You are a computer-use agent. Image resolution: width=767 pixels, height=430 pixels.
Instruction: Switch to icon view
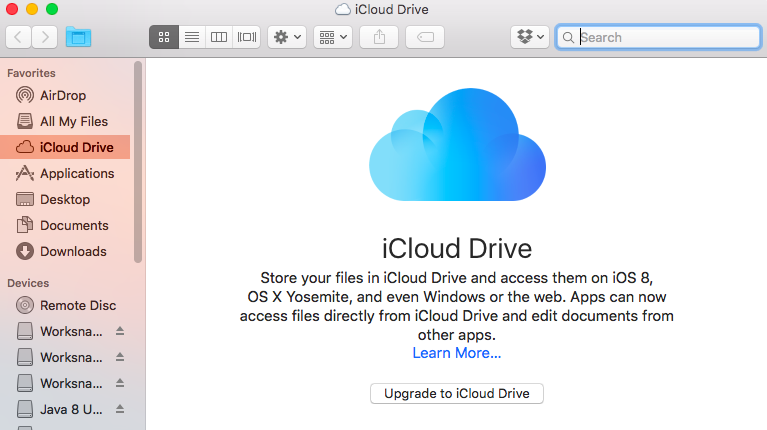pyautogui.click(x=164, y=37)
